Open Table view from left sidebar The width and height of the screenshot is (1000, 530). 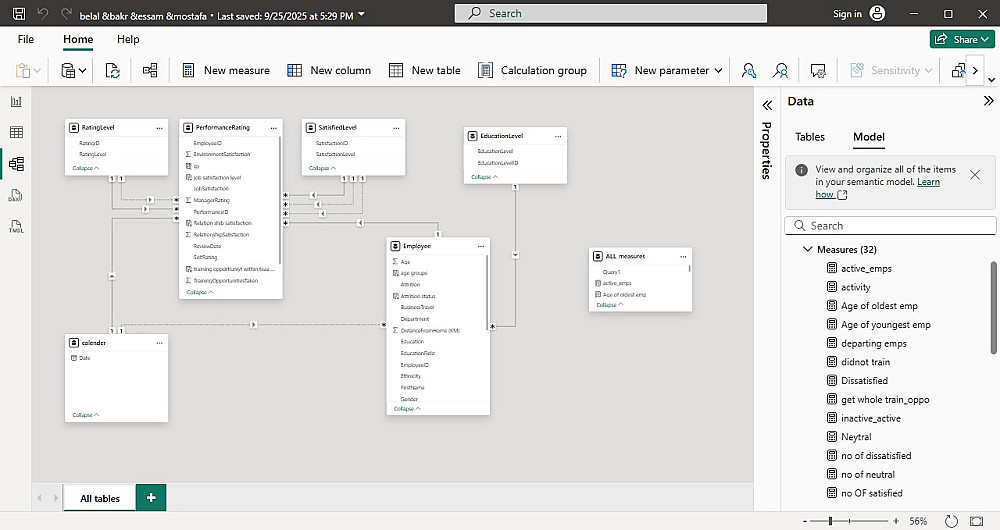pyautogui.click(x=16, y=132)
